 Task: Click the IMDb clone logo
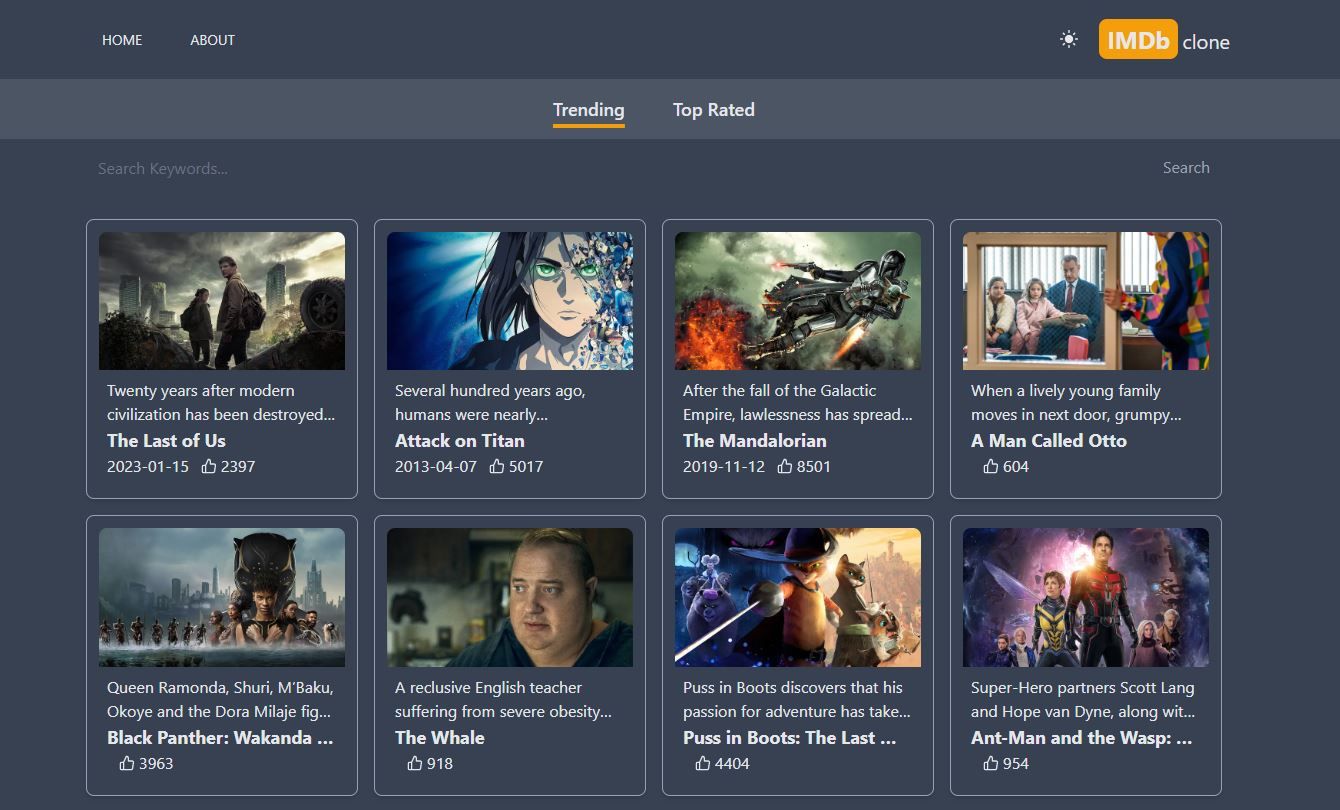[x=1164, y=40]
